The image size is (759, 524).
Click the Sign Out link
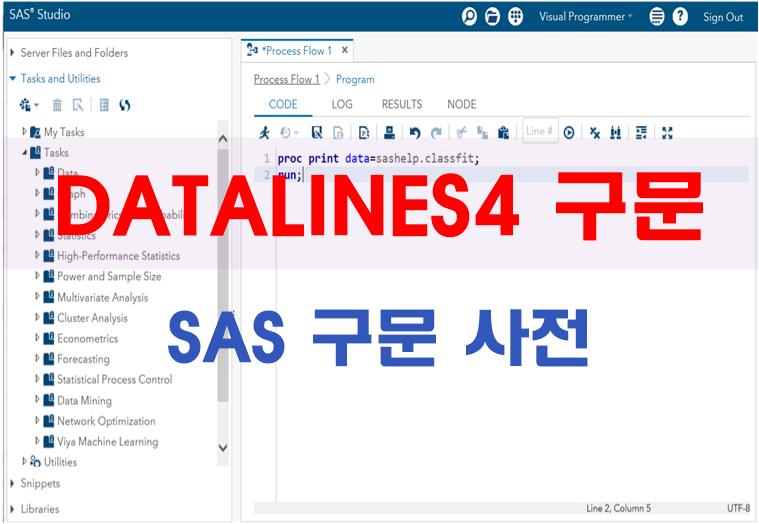pos(723,17)
